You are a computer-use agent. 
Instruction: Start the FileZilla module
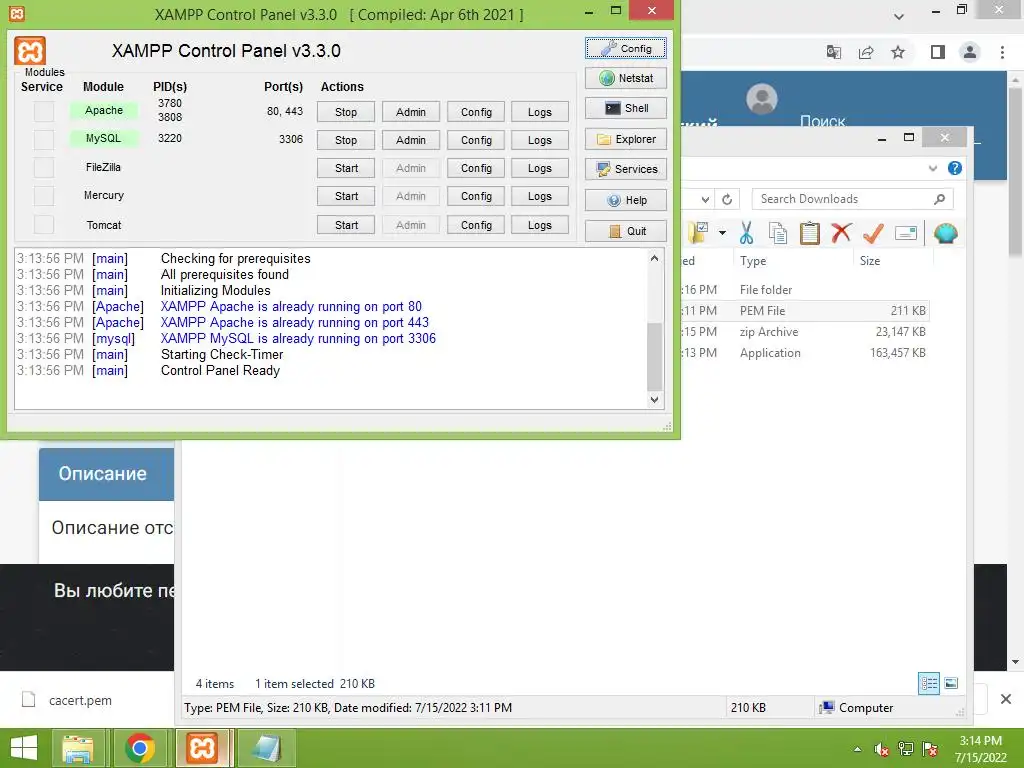click(x=346, y=168)
